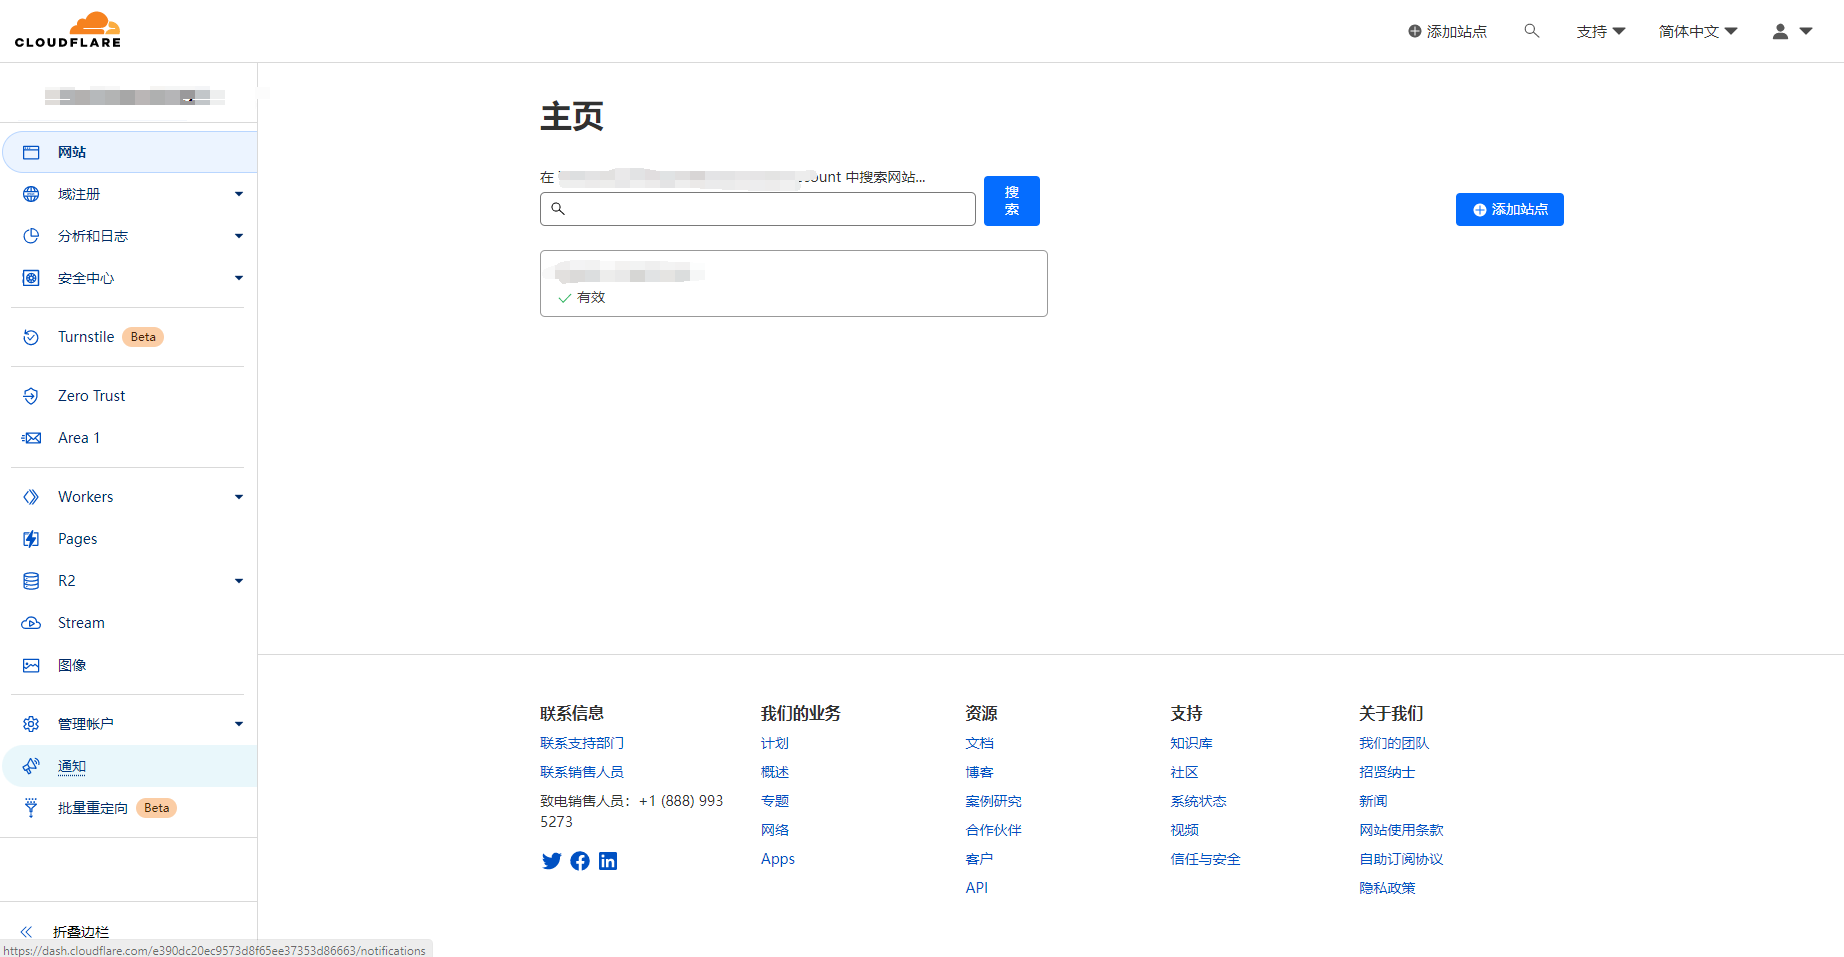Click the blue 搜索 button
1844x957 pixels.
pos(1011,201)
